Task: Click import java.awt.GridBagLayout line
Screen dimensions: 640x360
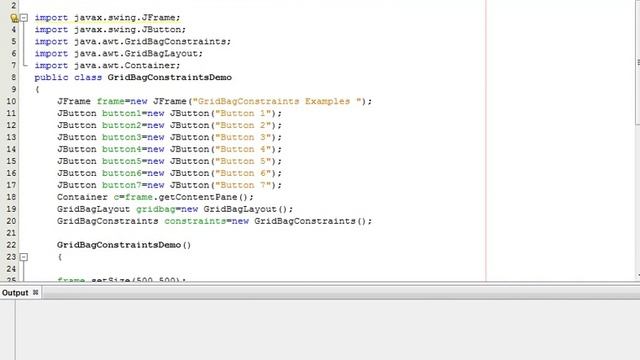Action: pyautogui.click(x=118, y=53)
